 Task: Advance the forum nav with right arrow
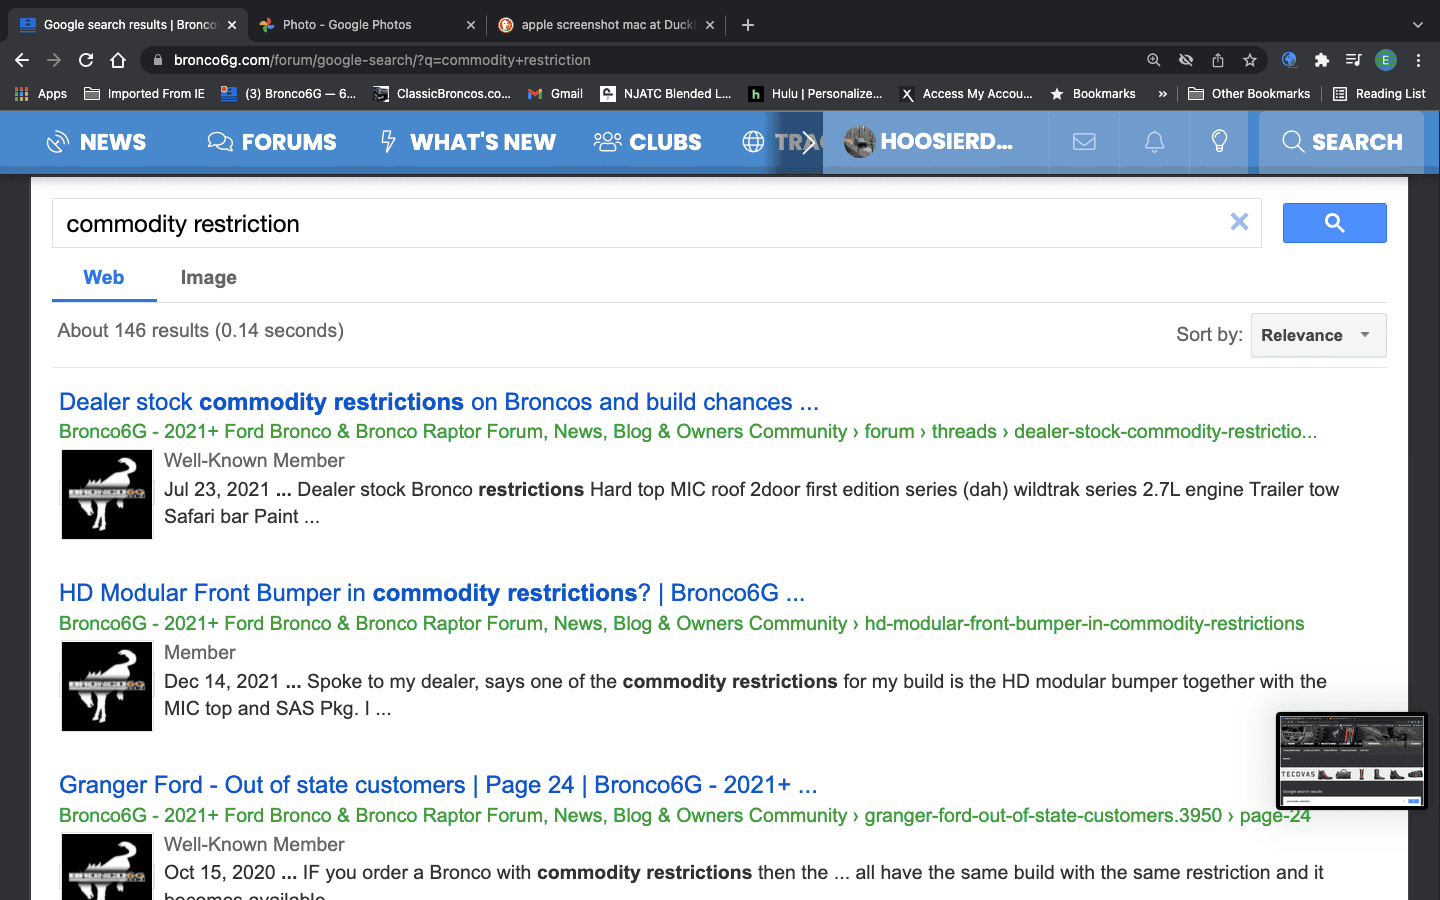pyautogui.click(x=809, y=142)
